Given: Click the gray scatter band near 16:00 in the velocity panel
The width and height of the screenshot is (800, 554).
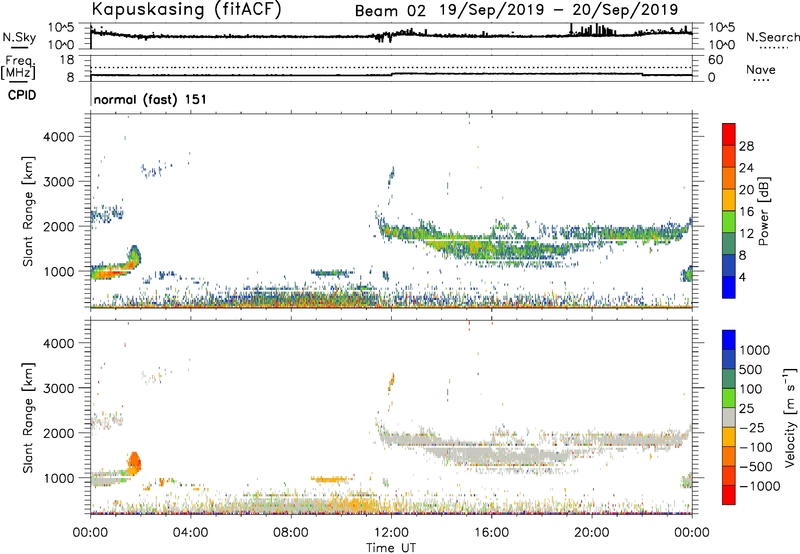Looking at the screenshot, I should pos(492,453).
